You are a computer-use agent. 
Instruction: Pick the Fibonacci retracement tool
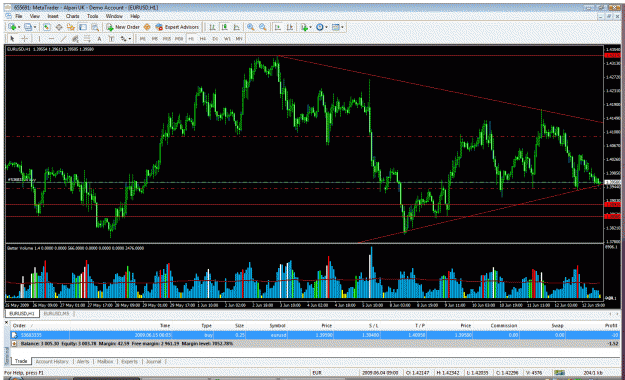coord(87,39)
